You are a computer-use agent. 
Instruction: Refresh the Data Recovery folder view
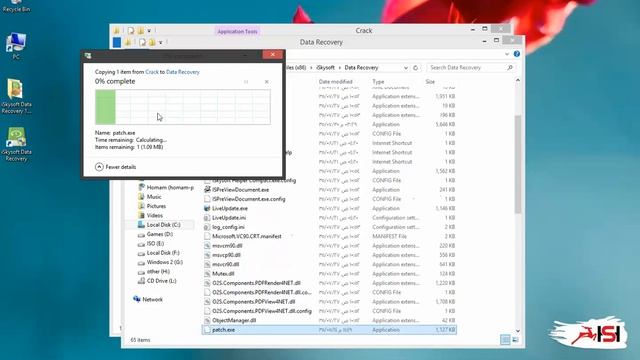click(x=416, y=68)
